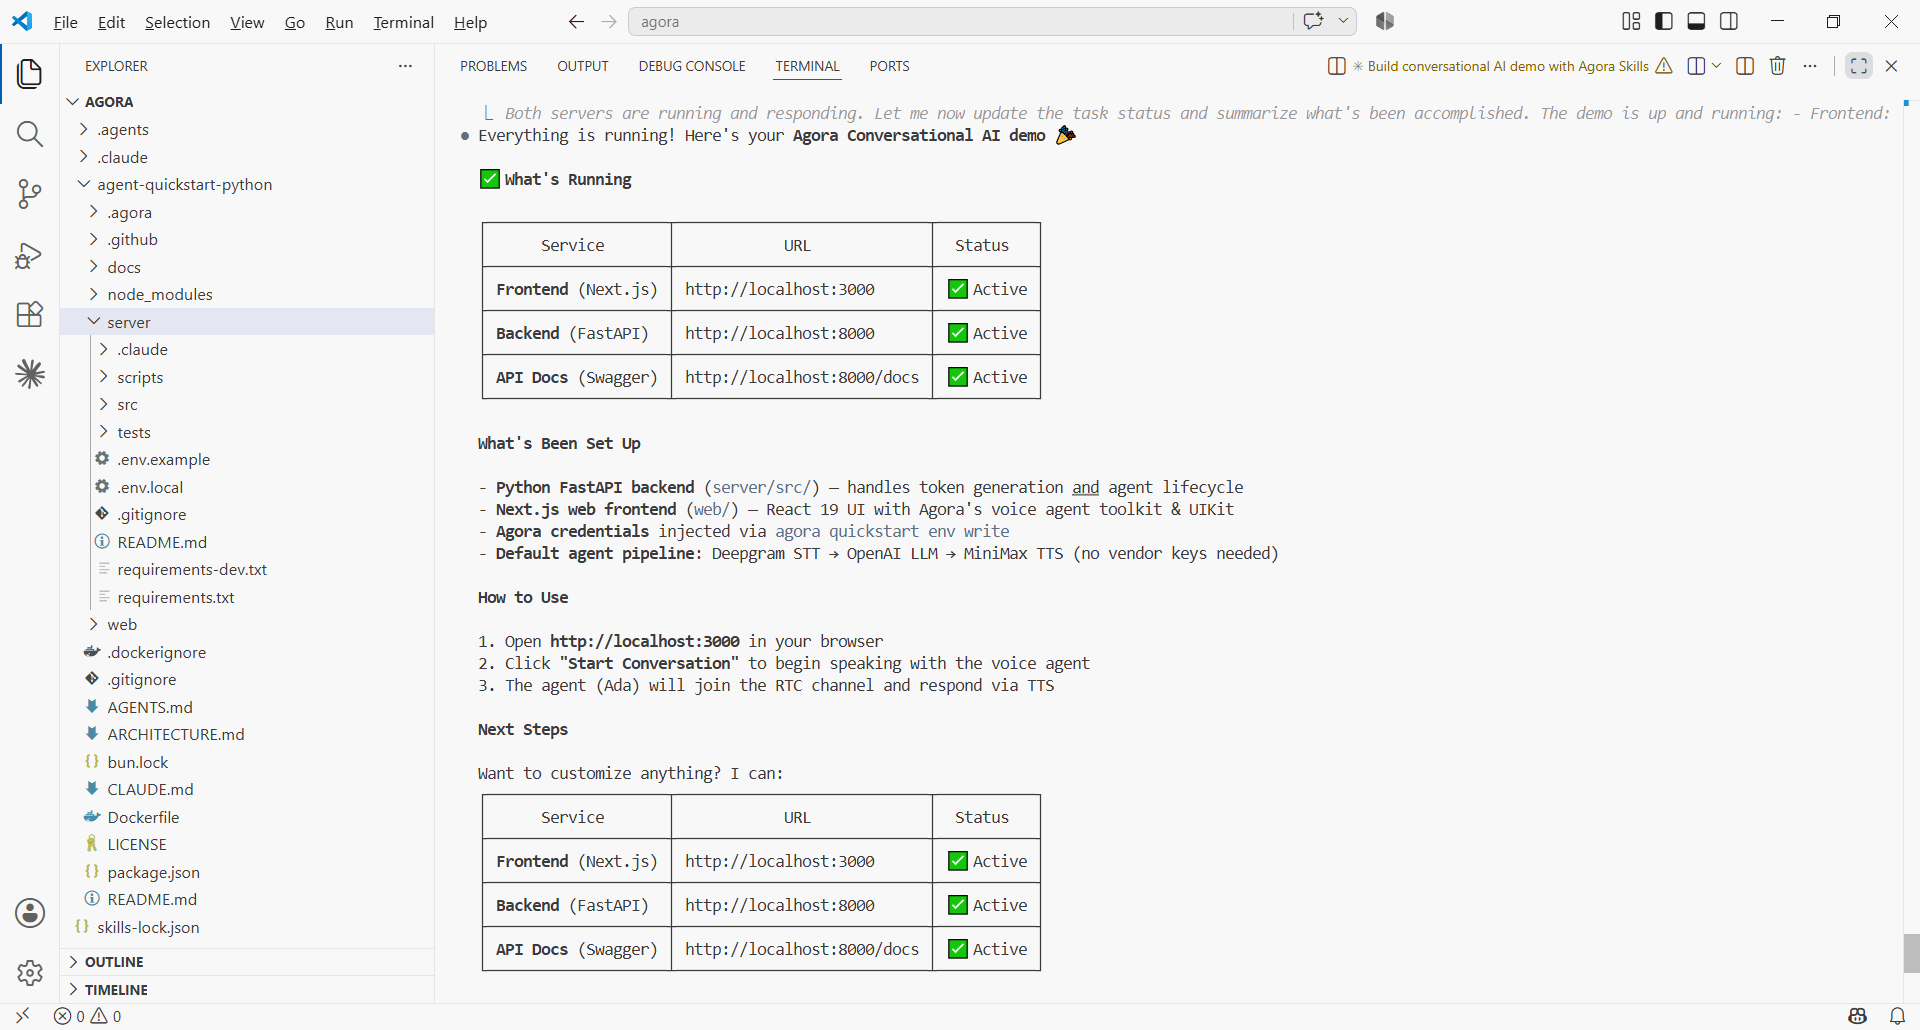The width and height of the screenshot is (1920, 1030).
Task: Close the panel with the X icon
Action: (x=1891, y=66)
